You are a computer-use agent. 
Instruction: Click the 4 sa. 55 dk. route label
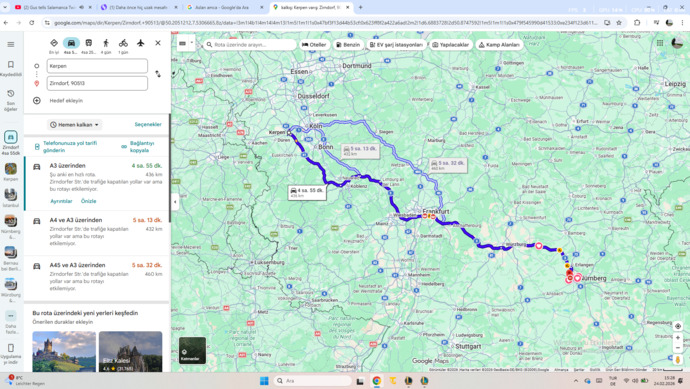click(x=307, y=192)
